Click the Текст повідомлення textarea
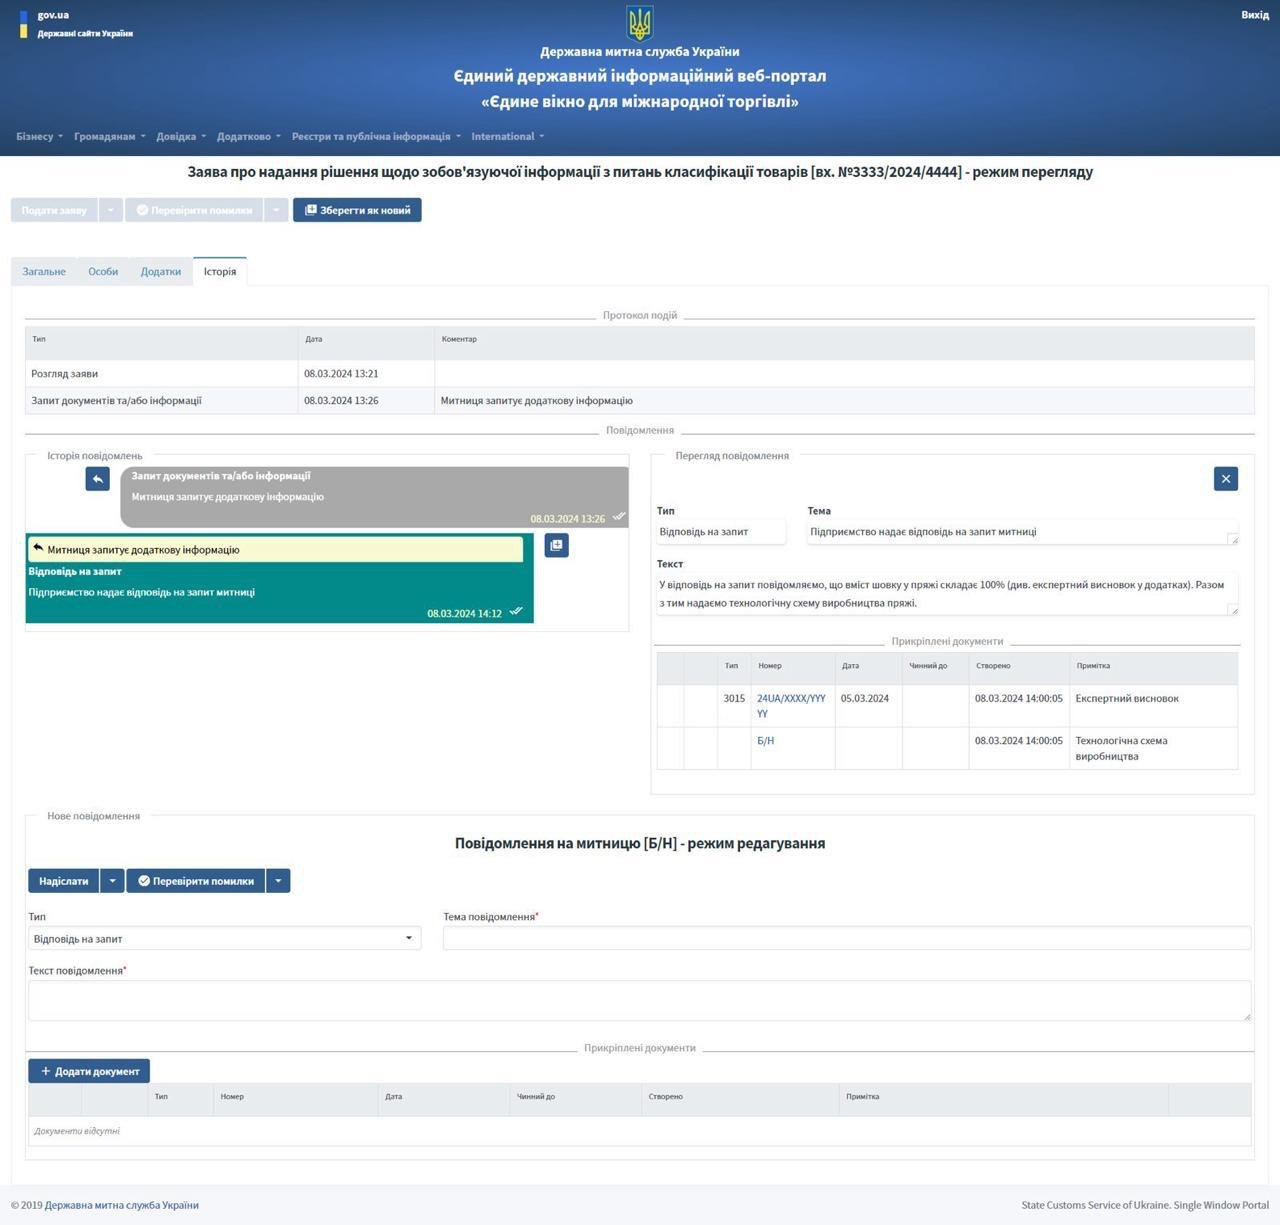The image size is (1280, 1225). click(640, 1000)
